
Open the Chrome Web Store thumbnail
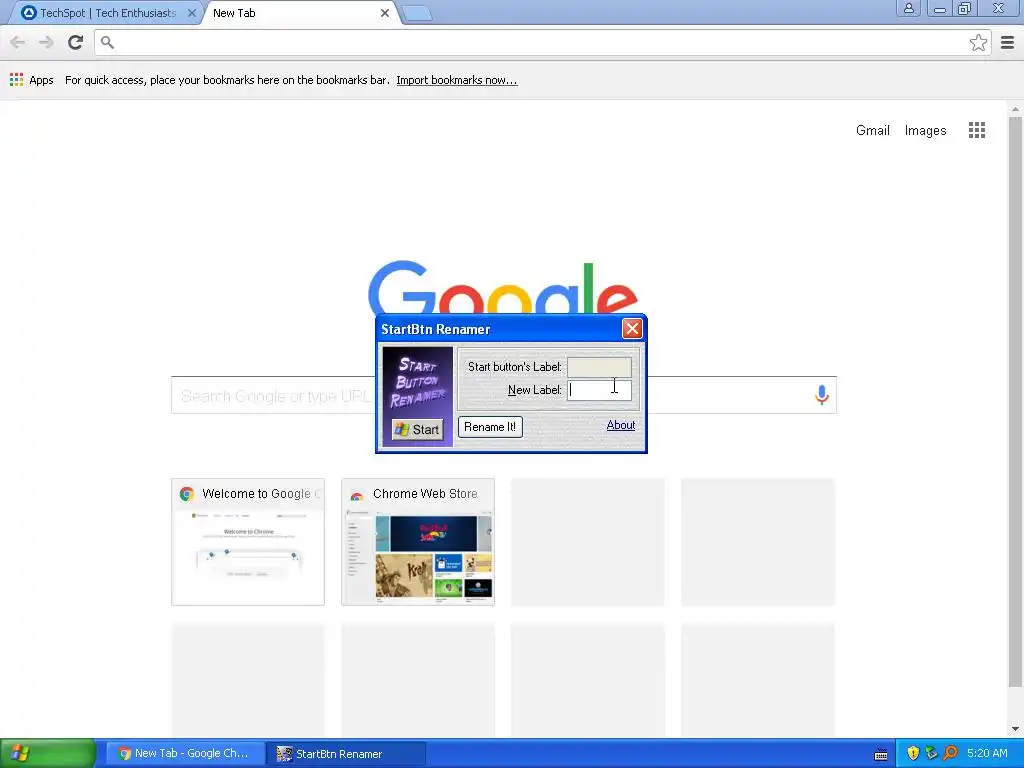click(417, 541)
